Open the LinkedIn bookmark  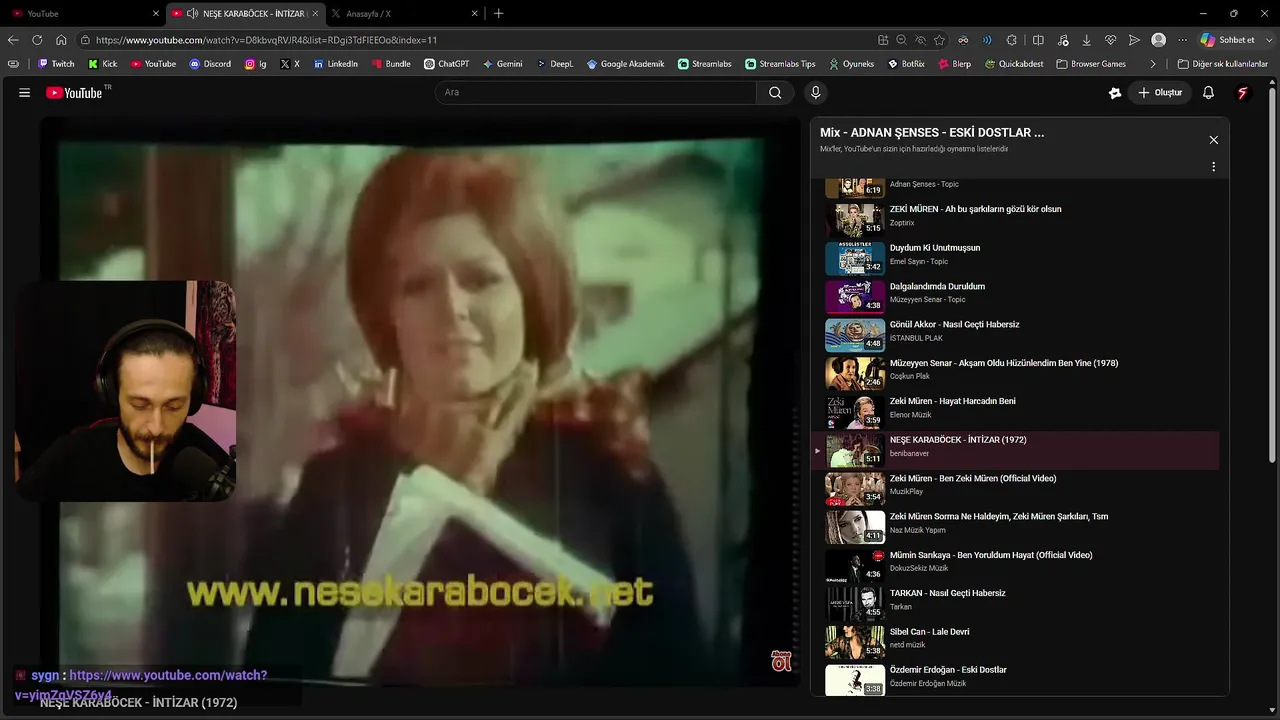click(x=335, y=64)
